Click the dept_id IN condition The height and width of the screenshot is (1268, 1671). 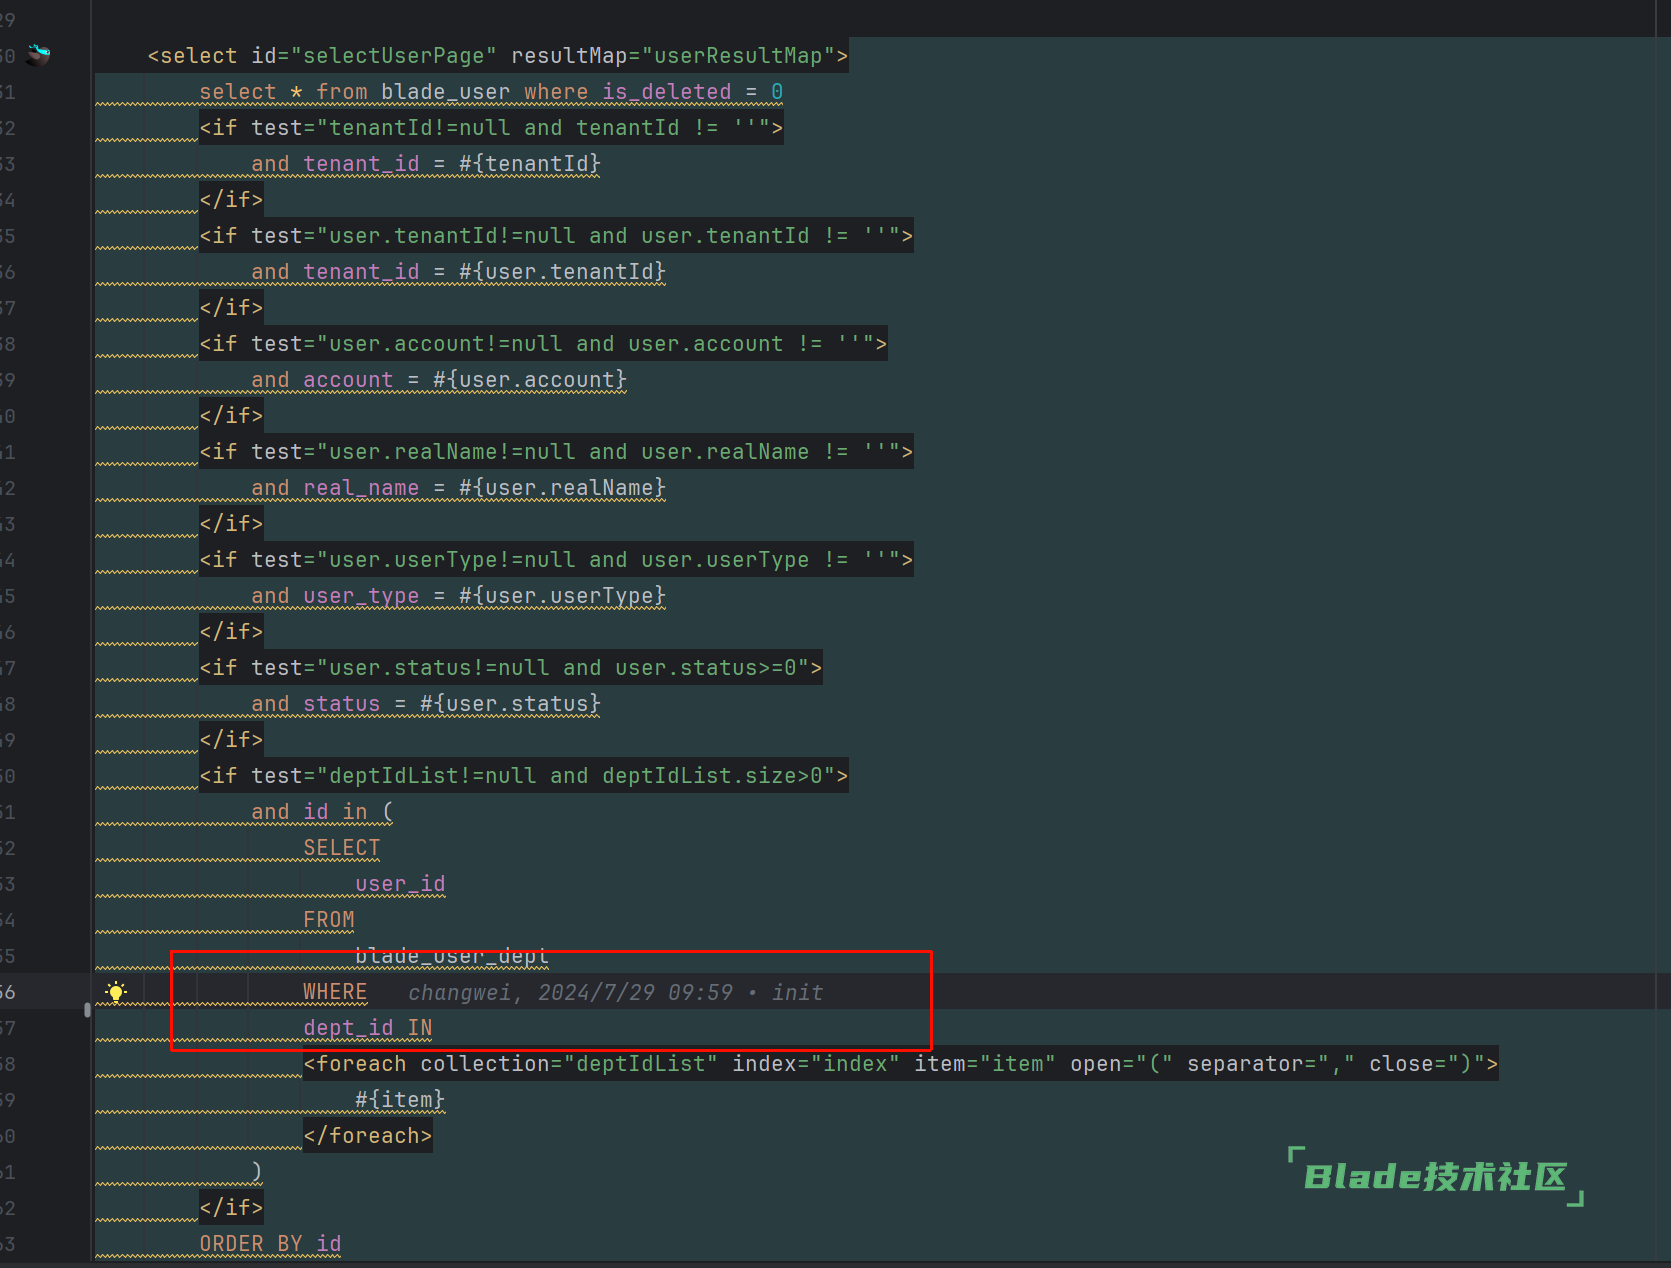[x=367, y=1028]
